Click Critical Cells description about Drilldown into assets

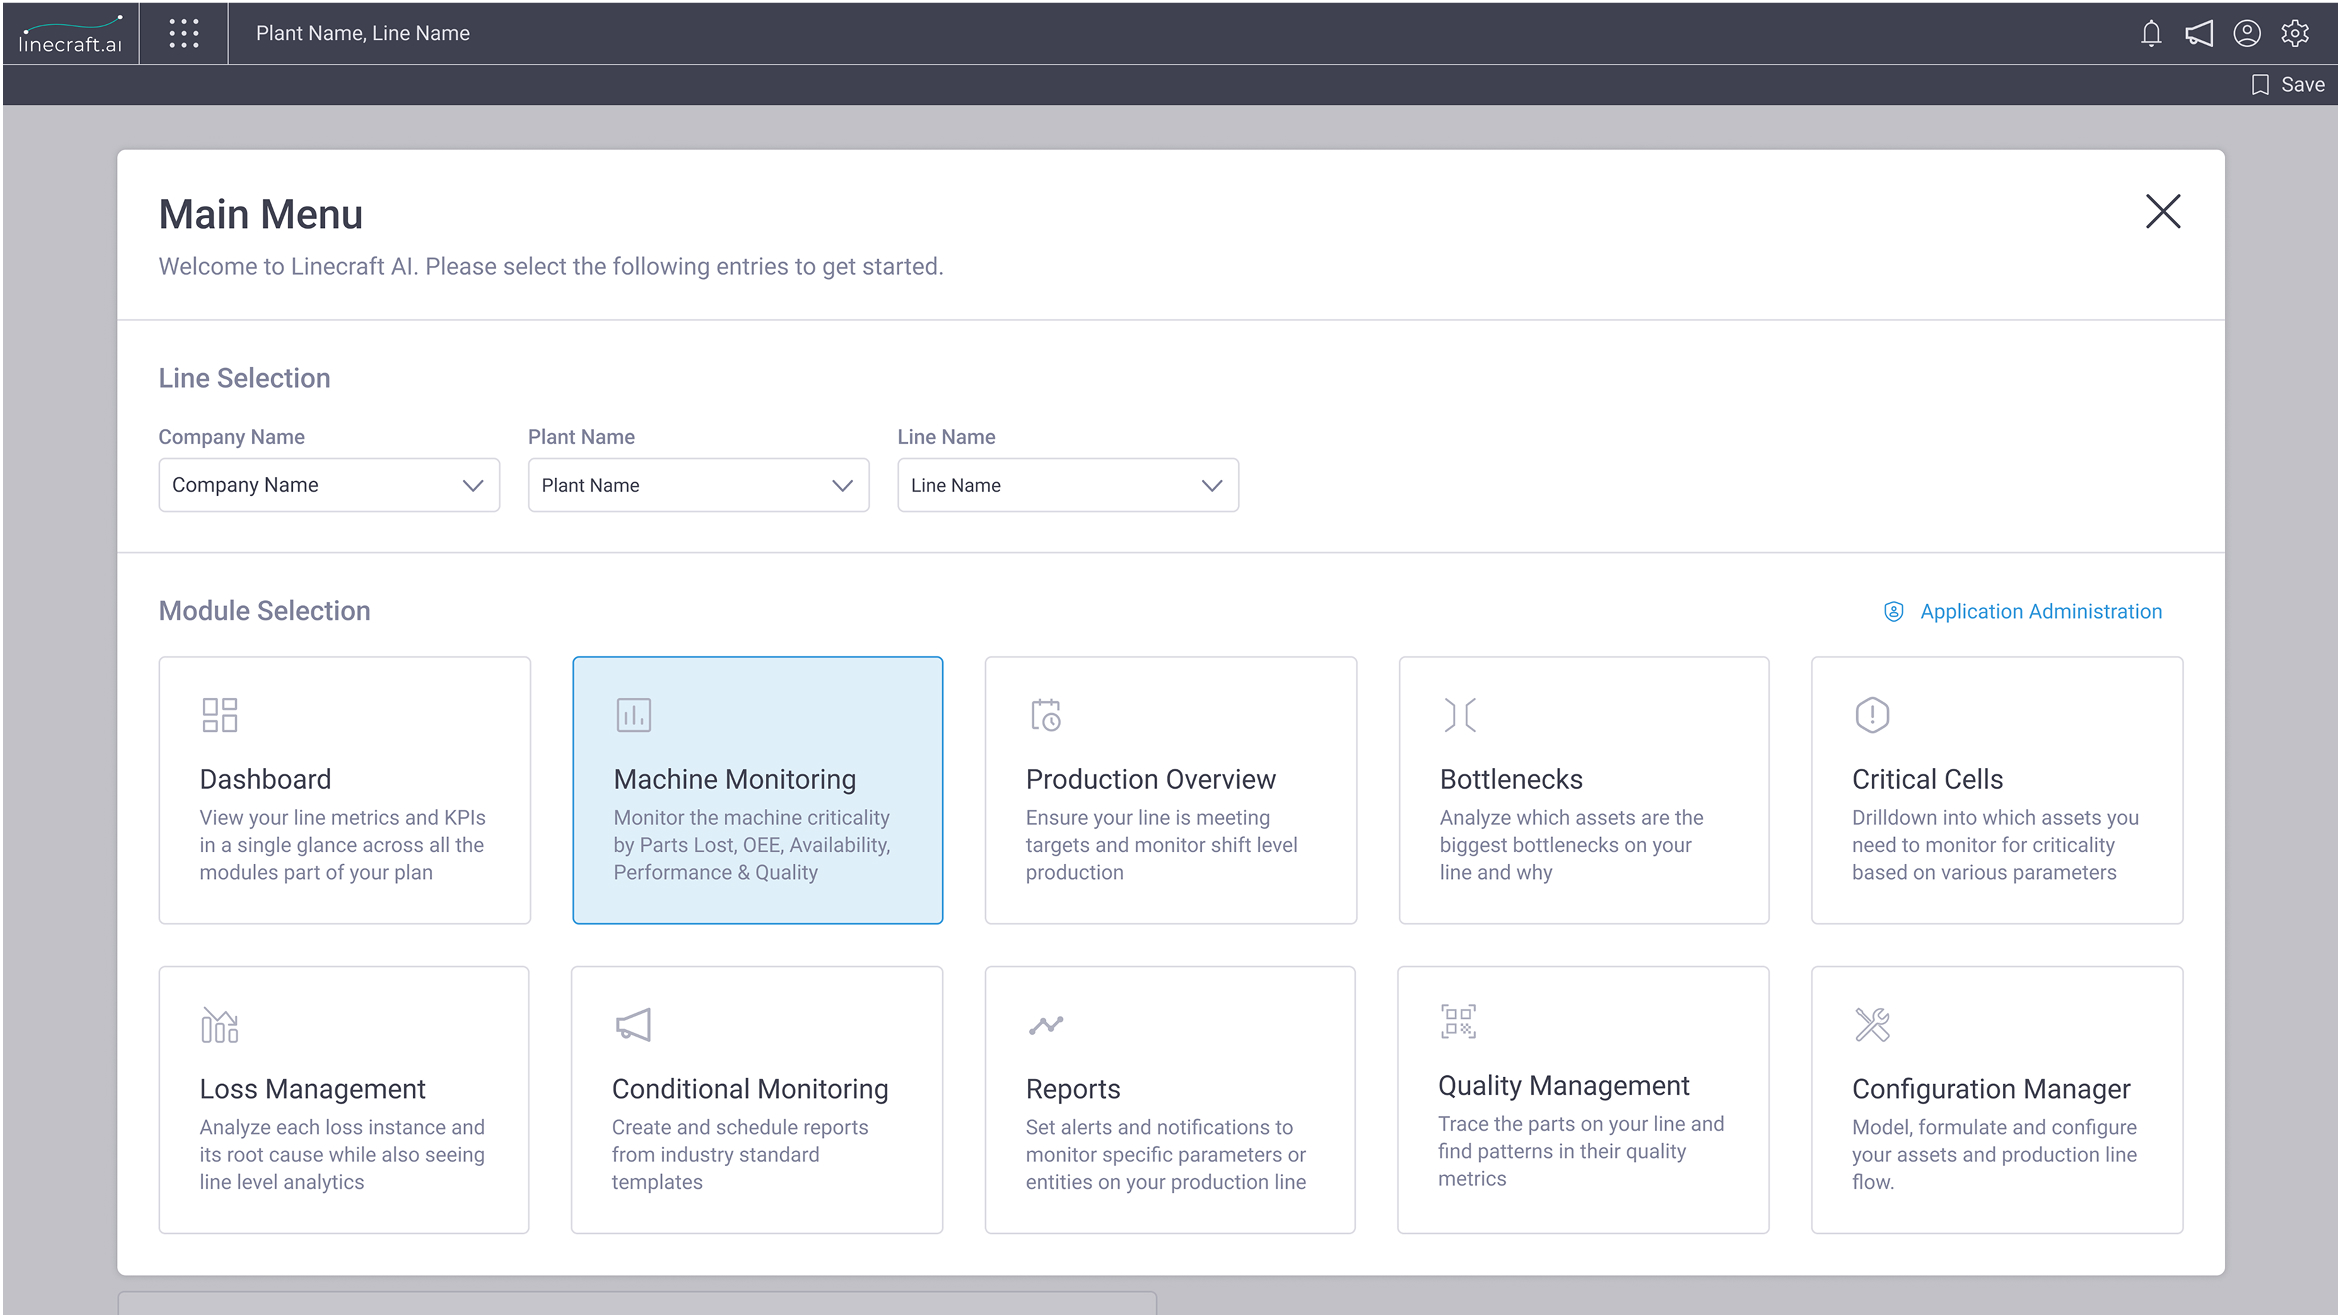1995,845
